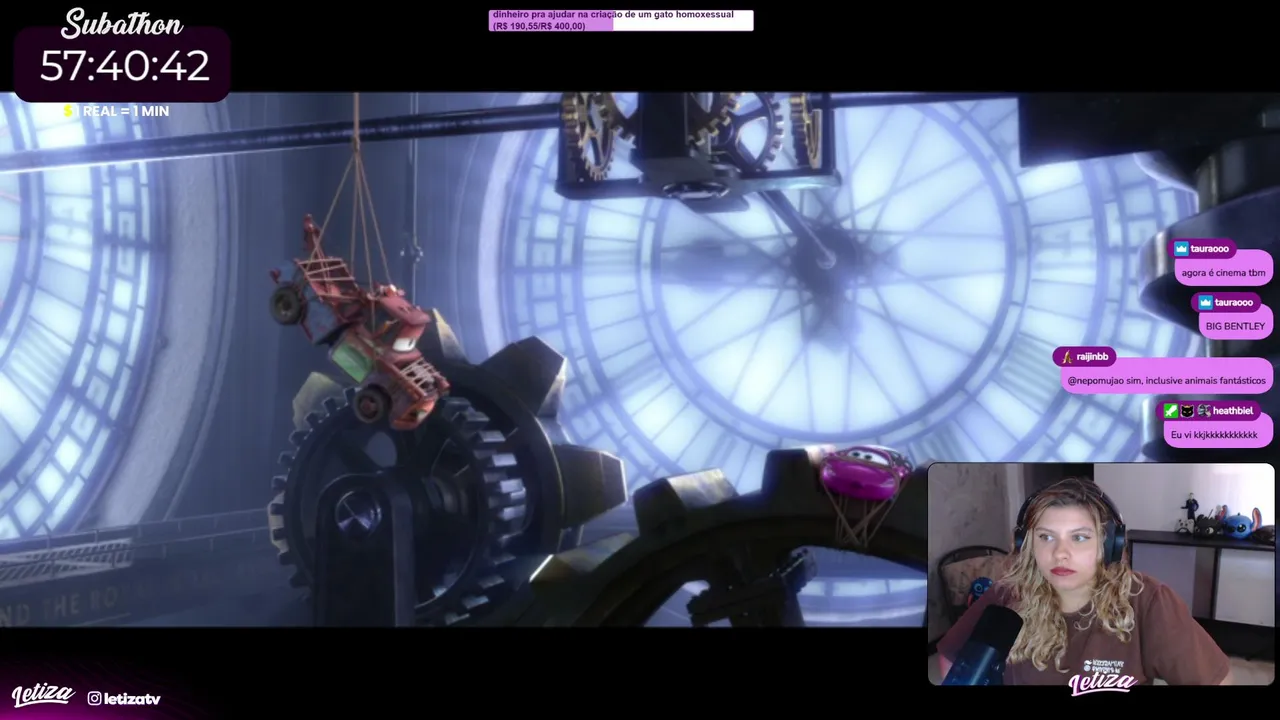Viewport: 1280px width, 720px height.
Task: Click the '1 REAL = 1 MIN' label
Action: point(122,111)
